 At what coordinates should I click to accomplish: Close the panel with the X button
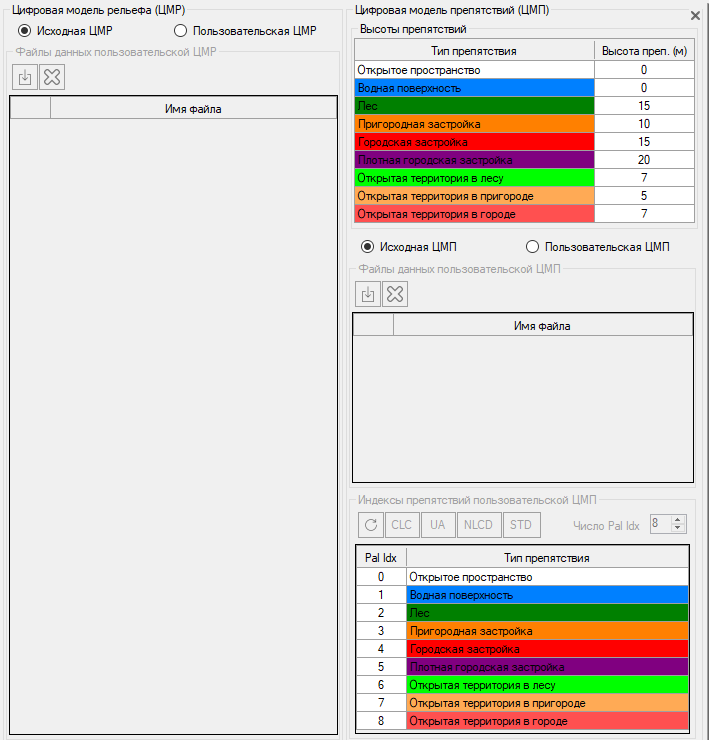[x=695, y=16]
